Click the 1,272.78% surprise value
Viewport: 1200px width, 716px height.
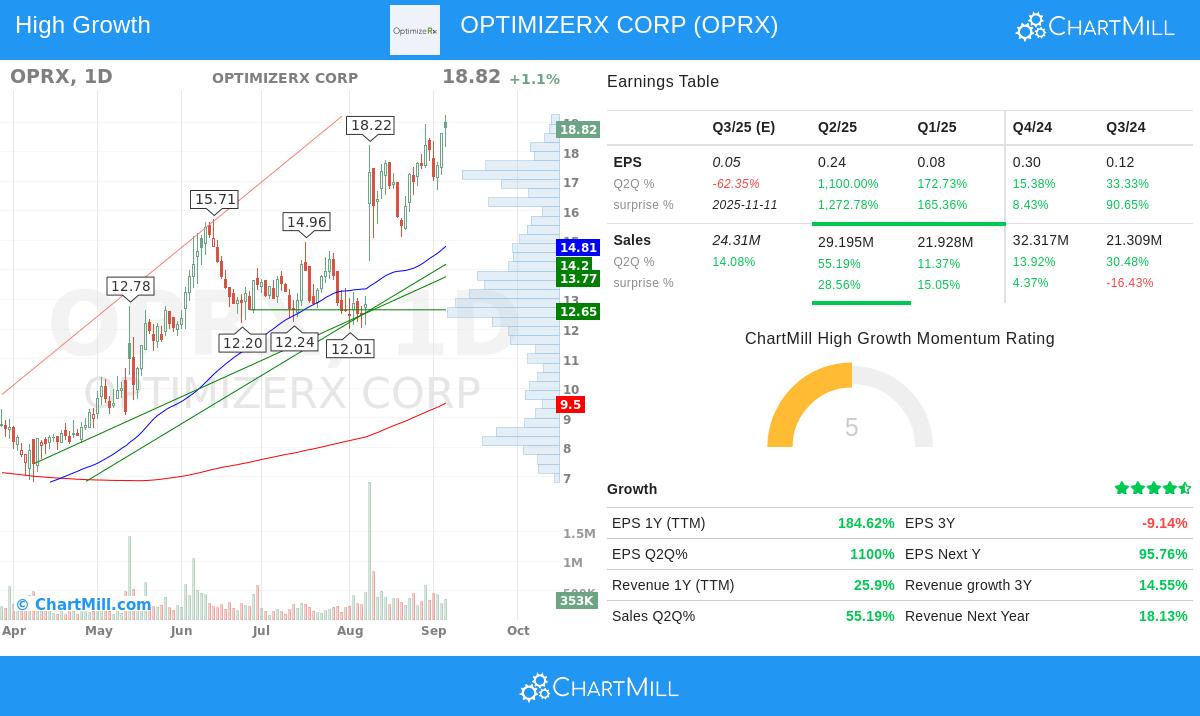(848, 205)
